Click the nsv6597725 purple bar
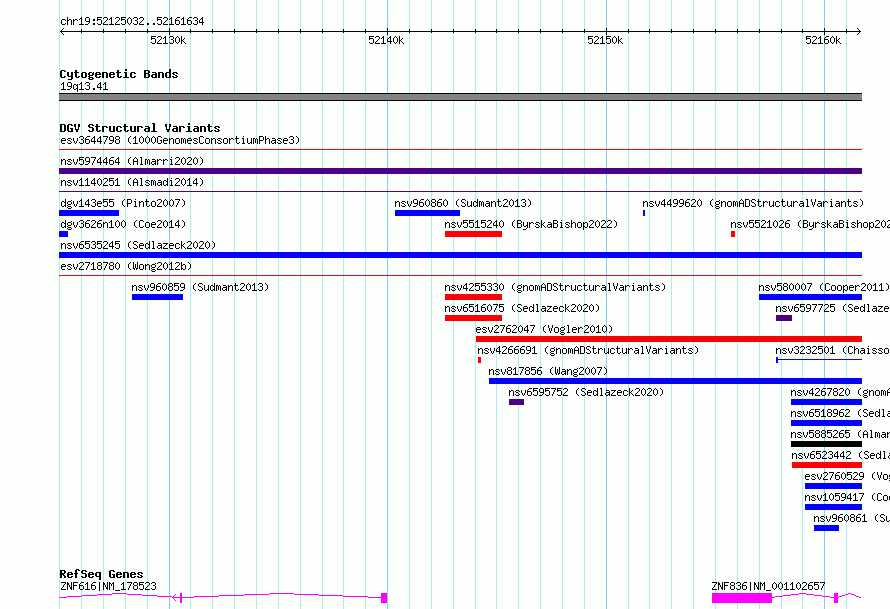890x609 pixels. pos(784,318)
